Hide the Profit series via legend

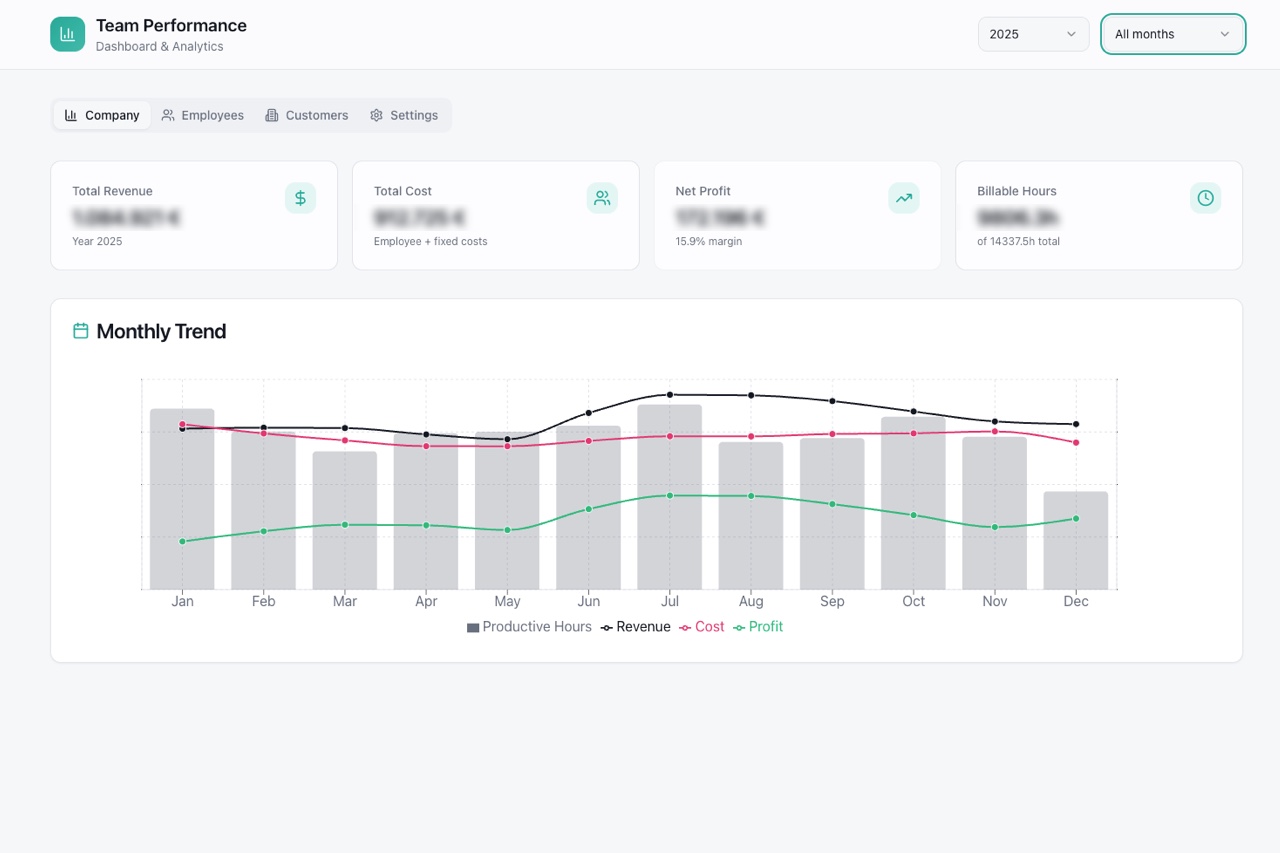coord(760,627)
